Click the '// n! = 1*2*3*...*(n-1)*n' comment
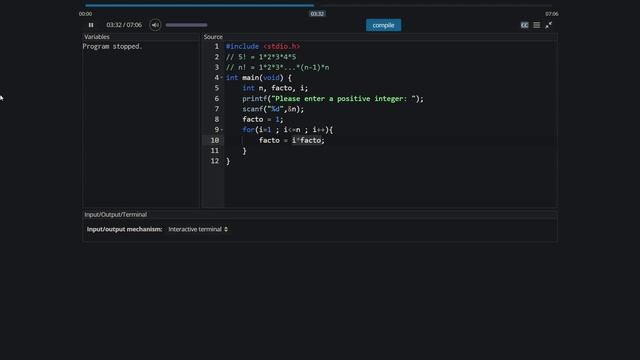This screenshot has width=640, height=360. coord(278,67)
